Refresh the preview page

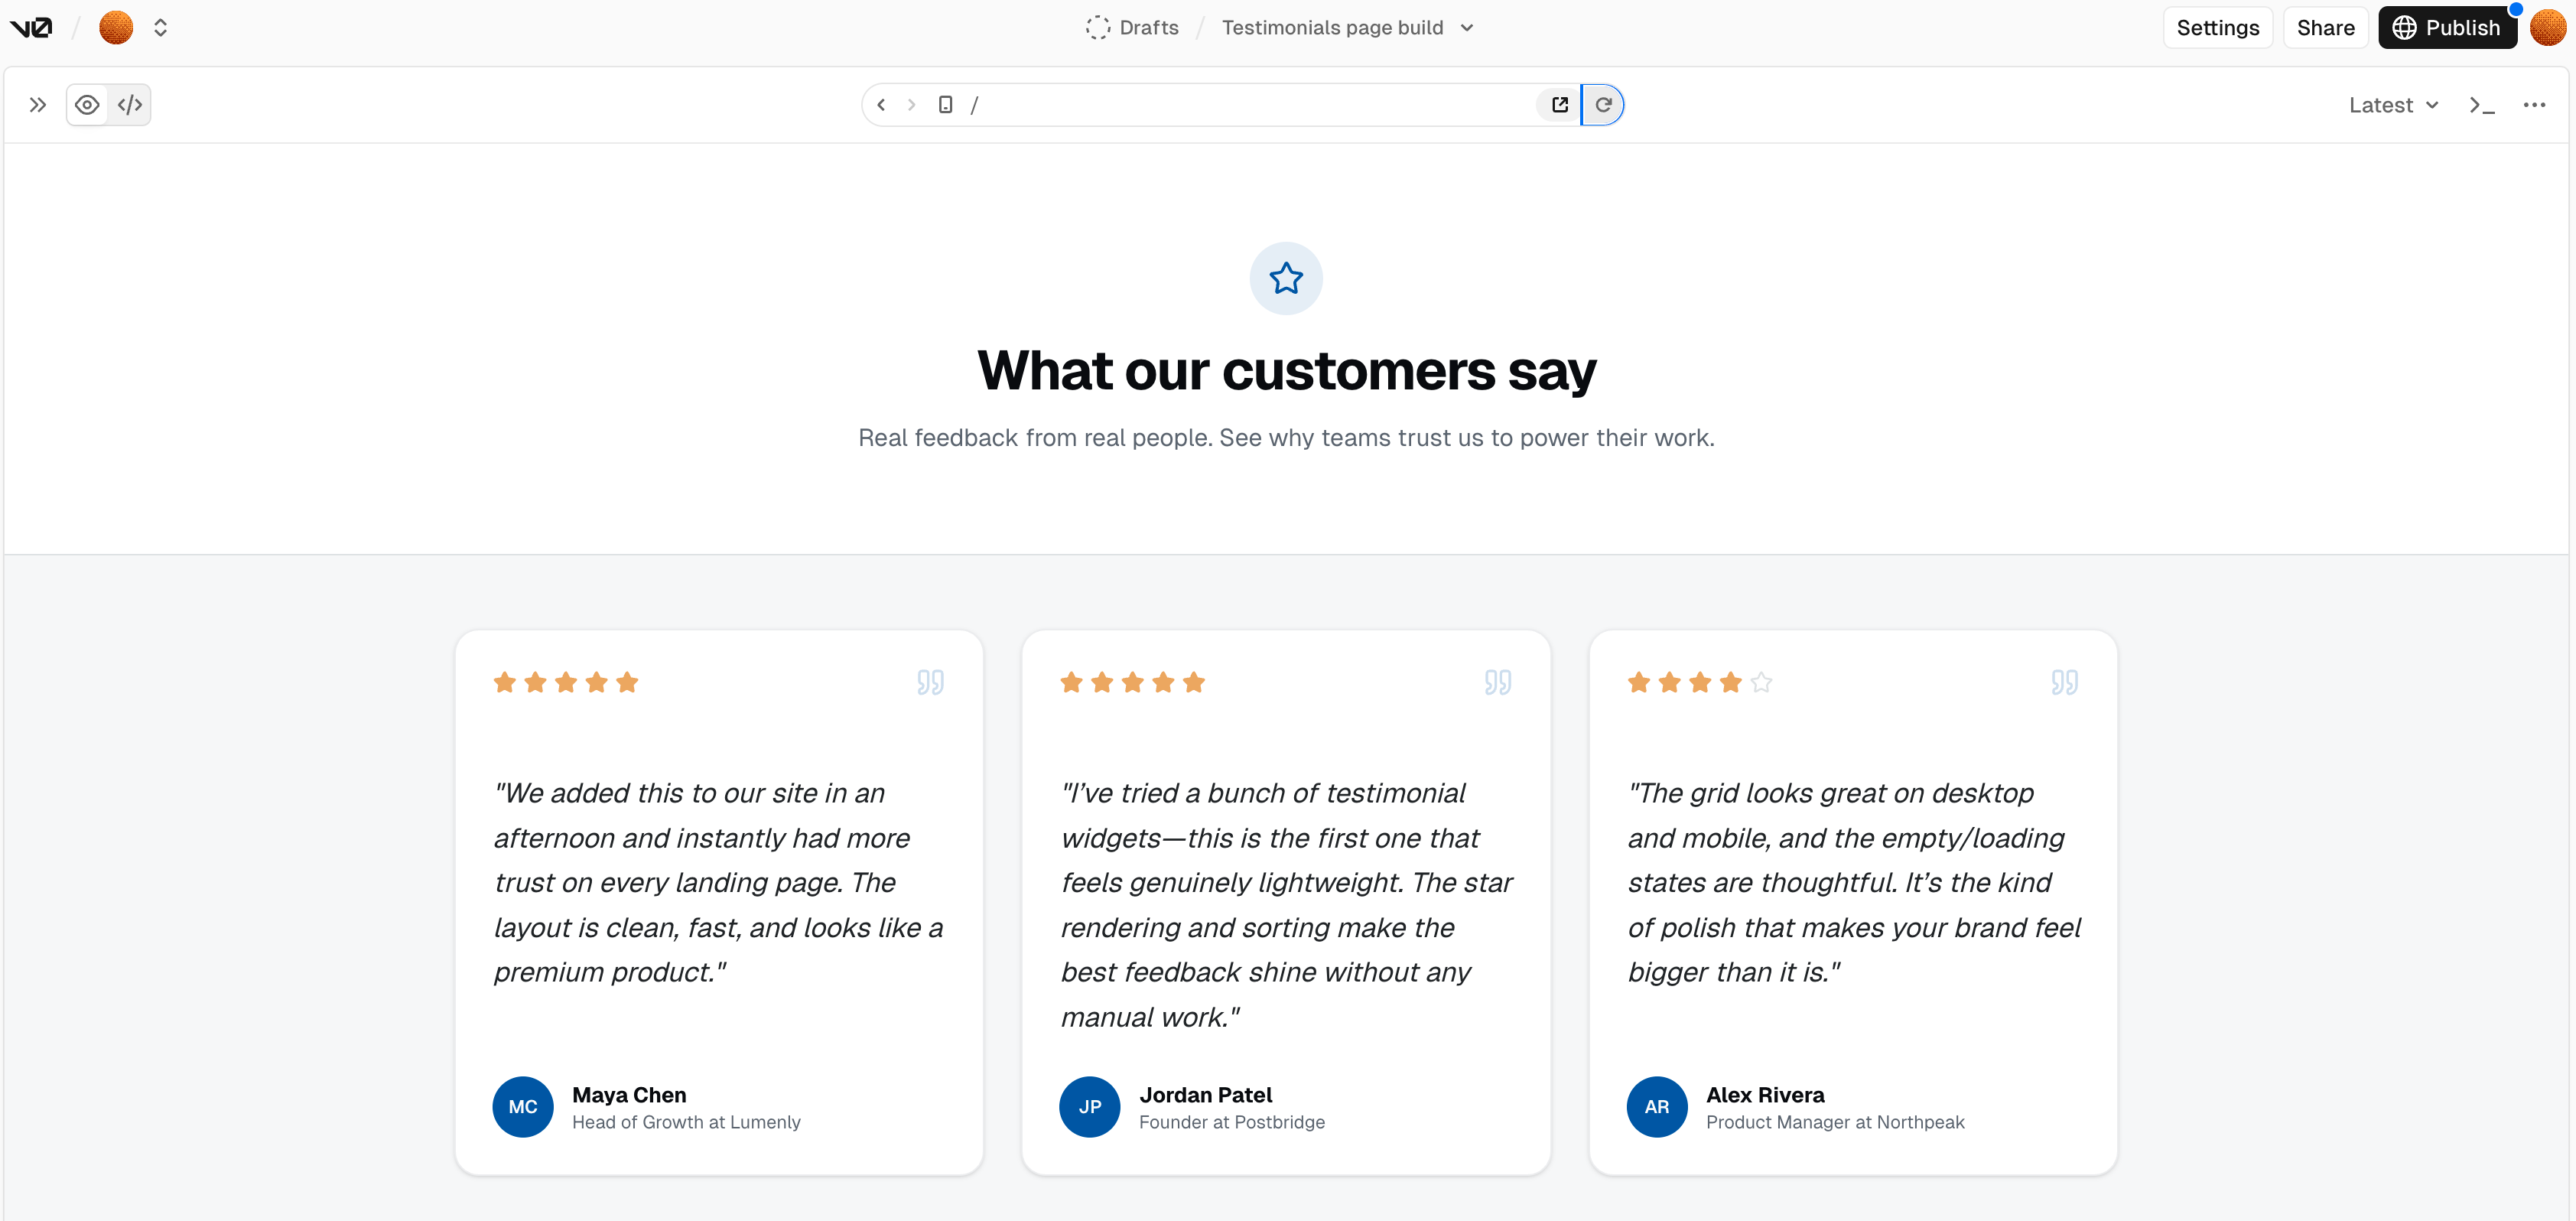(x=1603, y=105)
